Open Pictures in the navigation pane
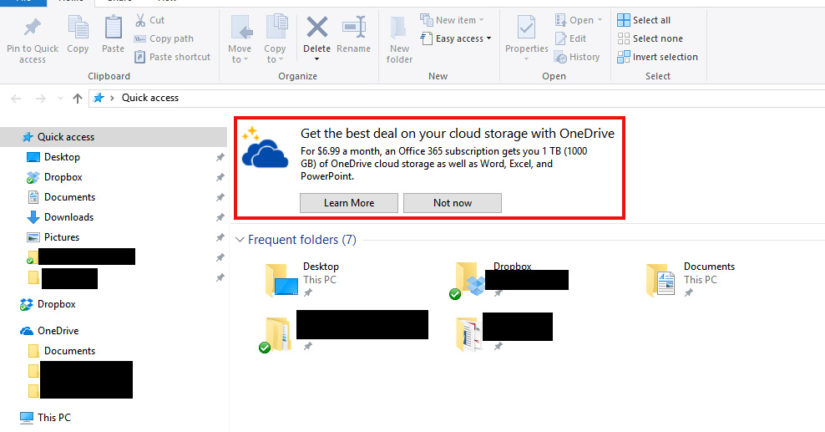This screenshot has width=825, height=432. point(62,237)
